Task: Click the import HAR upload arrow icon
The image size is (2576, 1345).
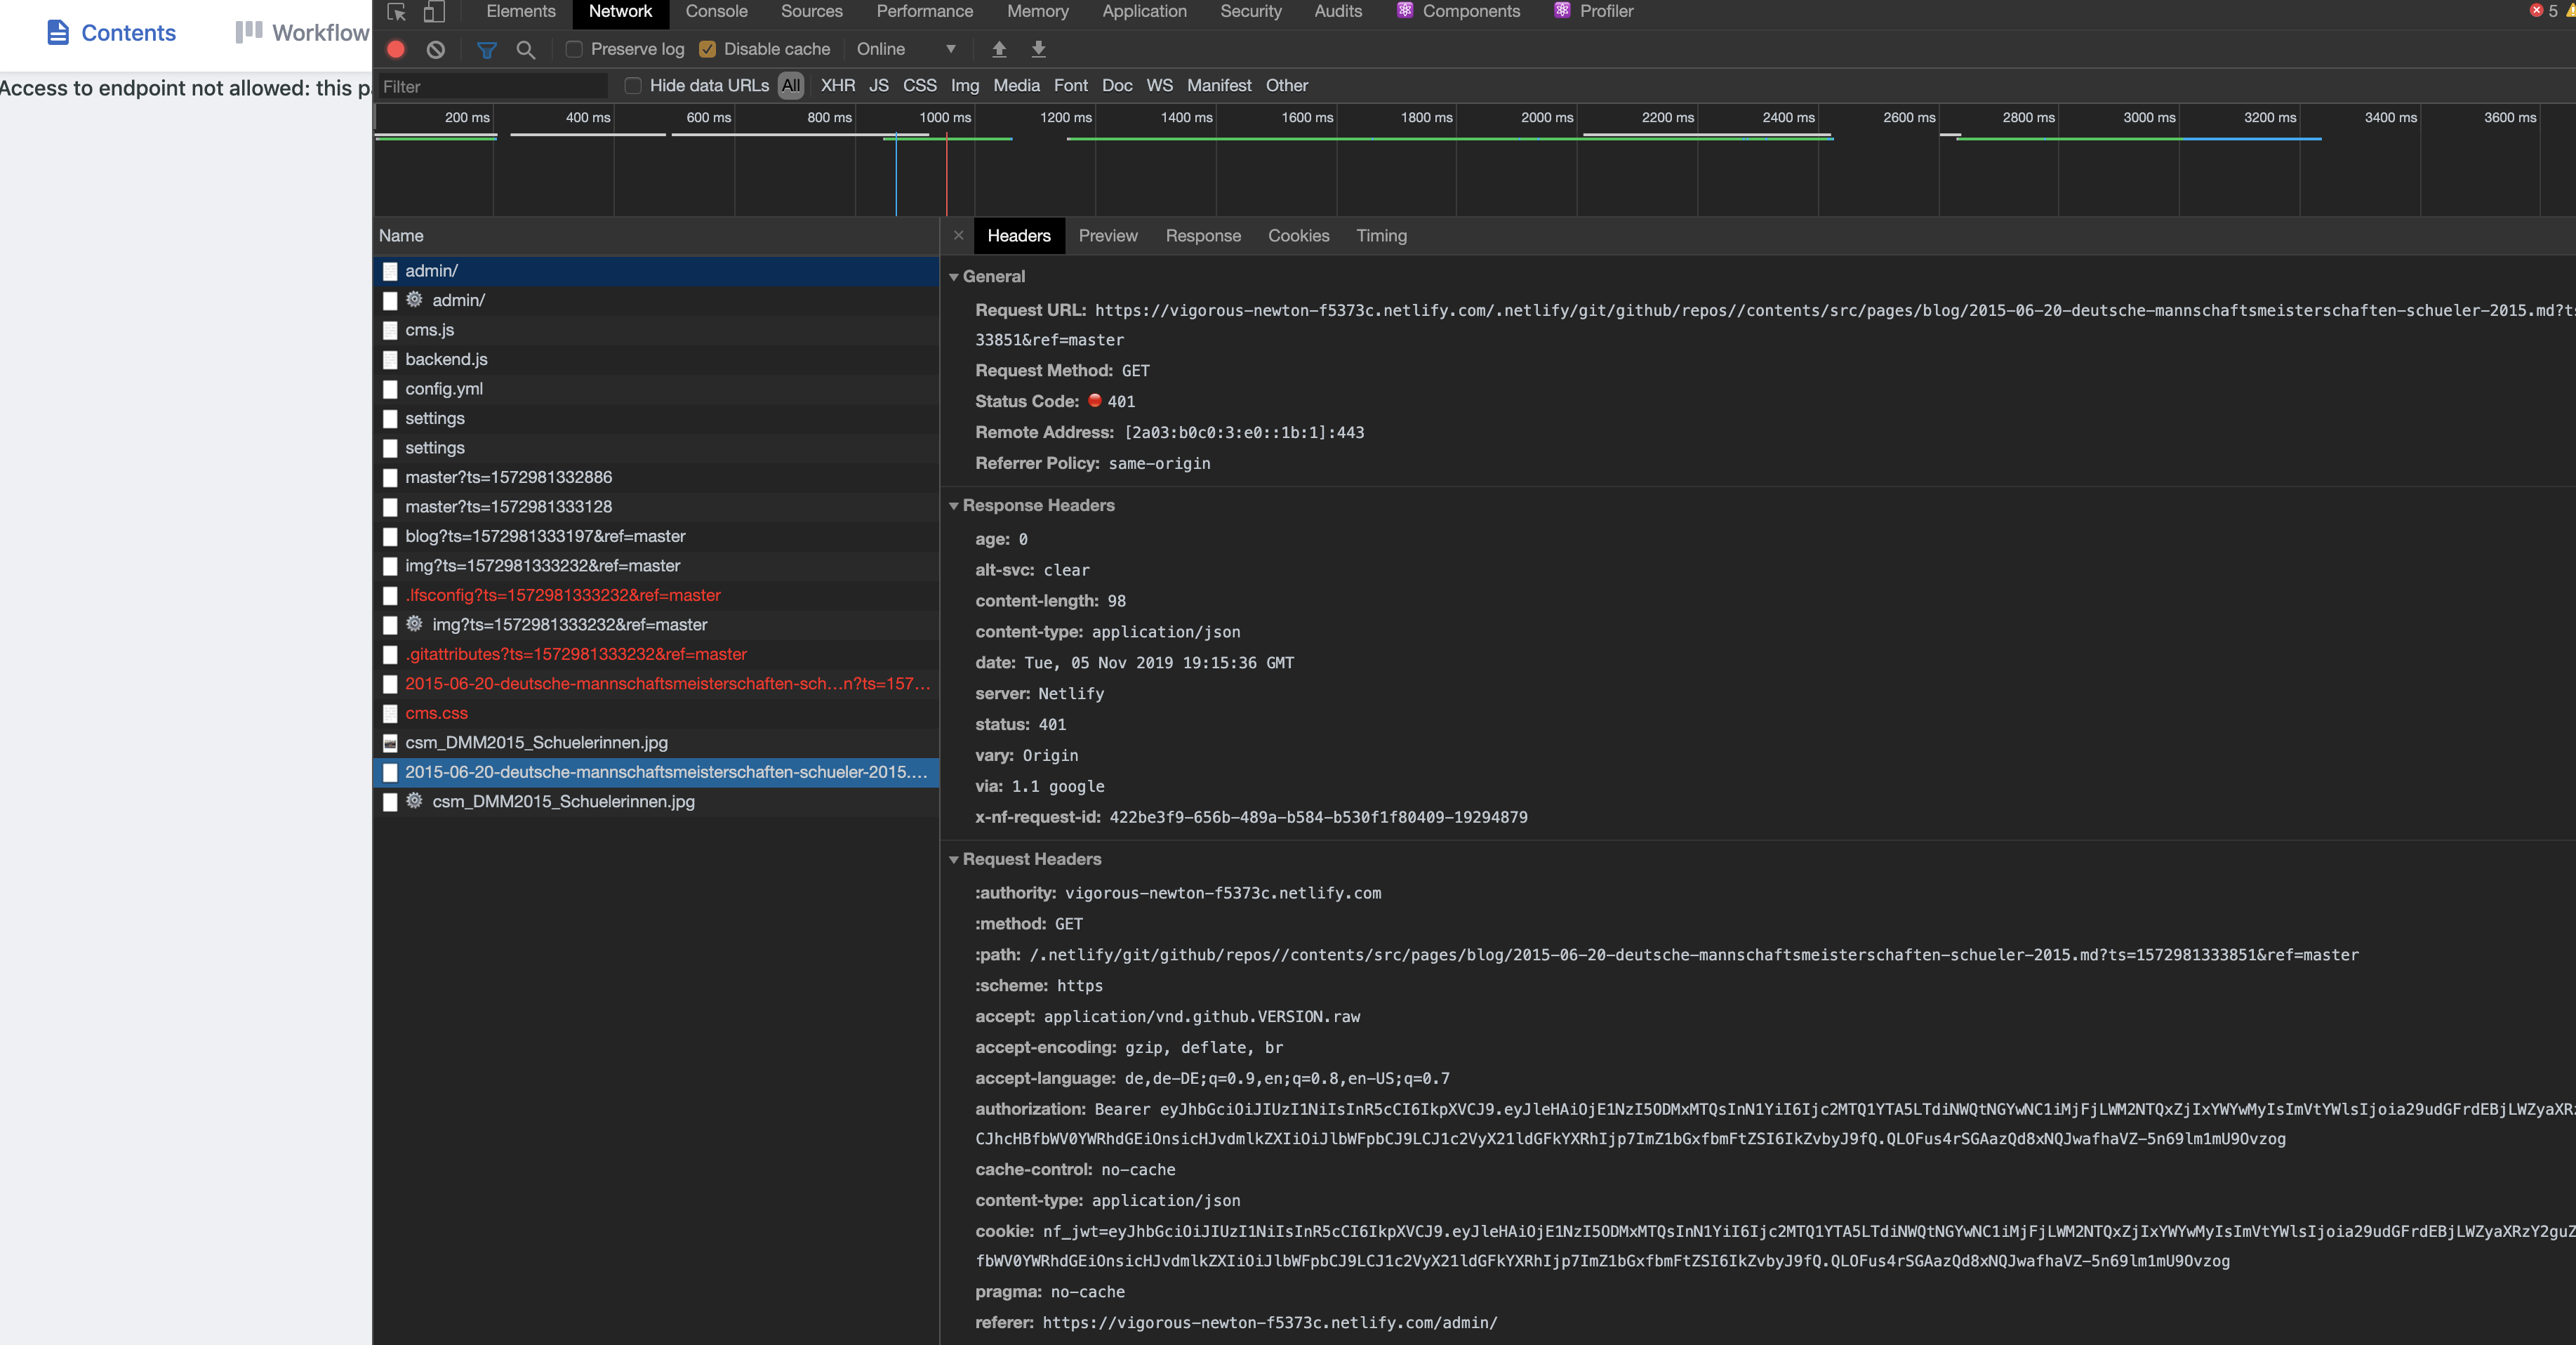Action: [x=998, y=49]
